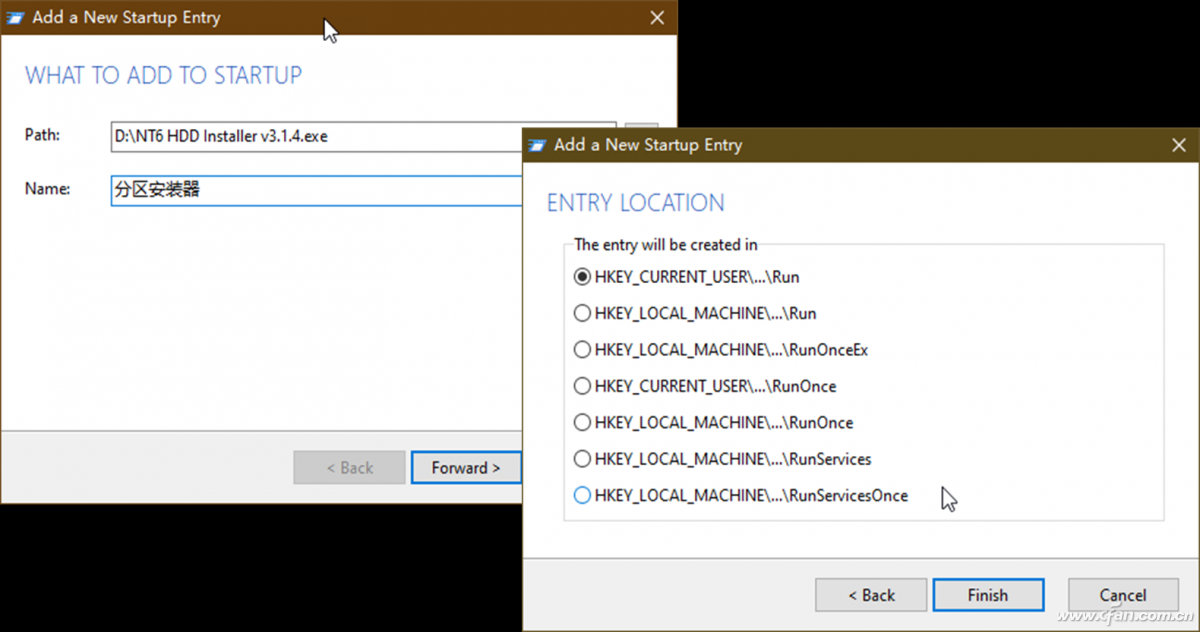The image size is (1200, 632).
Task: Select HKEY_LOCAL_MACHINE\...\RunServicesOnce option
Action: (582, 495)
